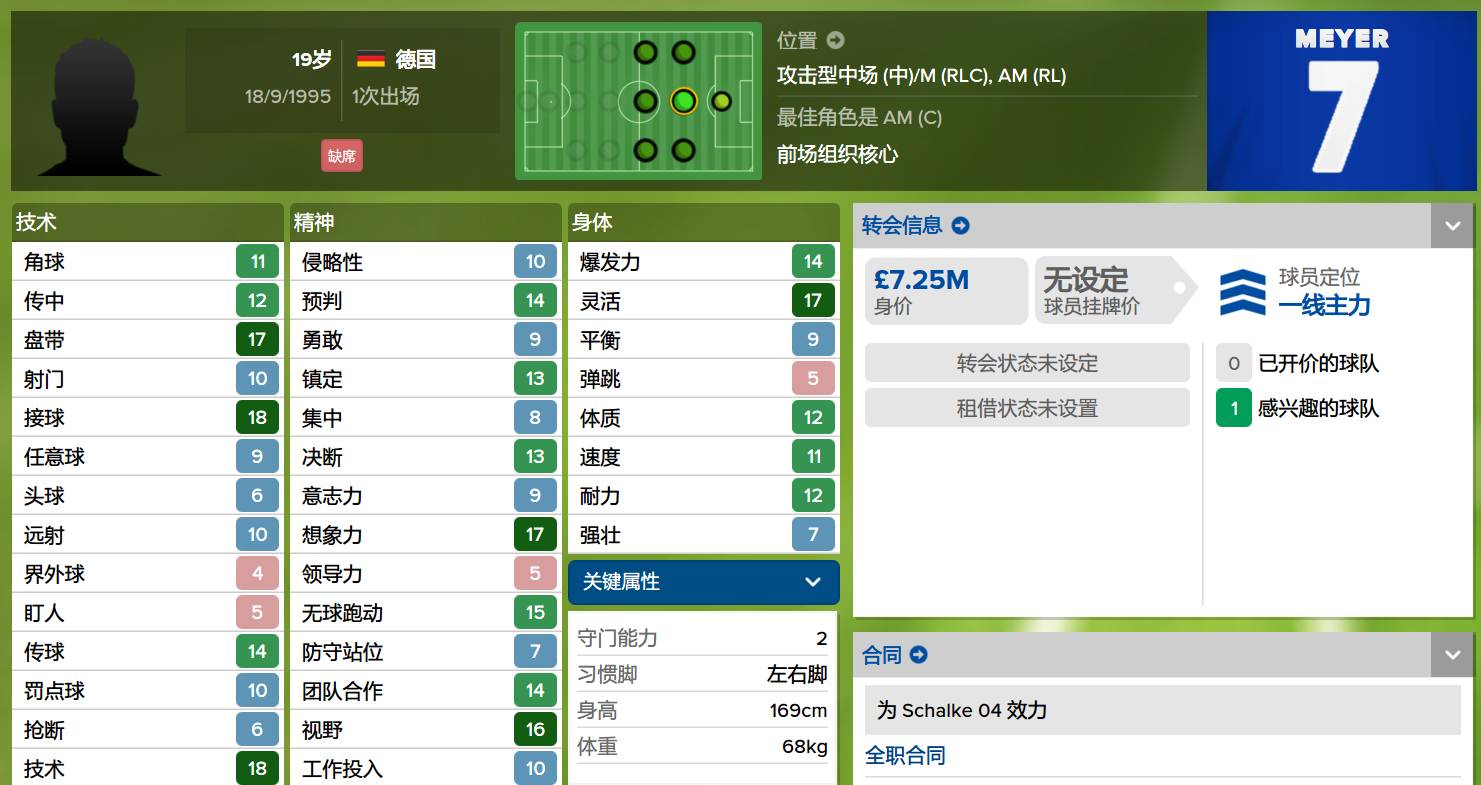Open the 全职合同 link
This screenshot has height=785, width=1481.
903,756
